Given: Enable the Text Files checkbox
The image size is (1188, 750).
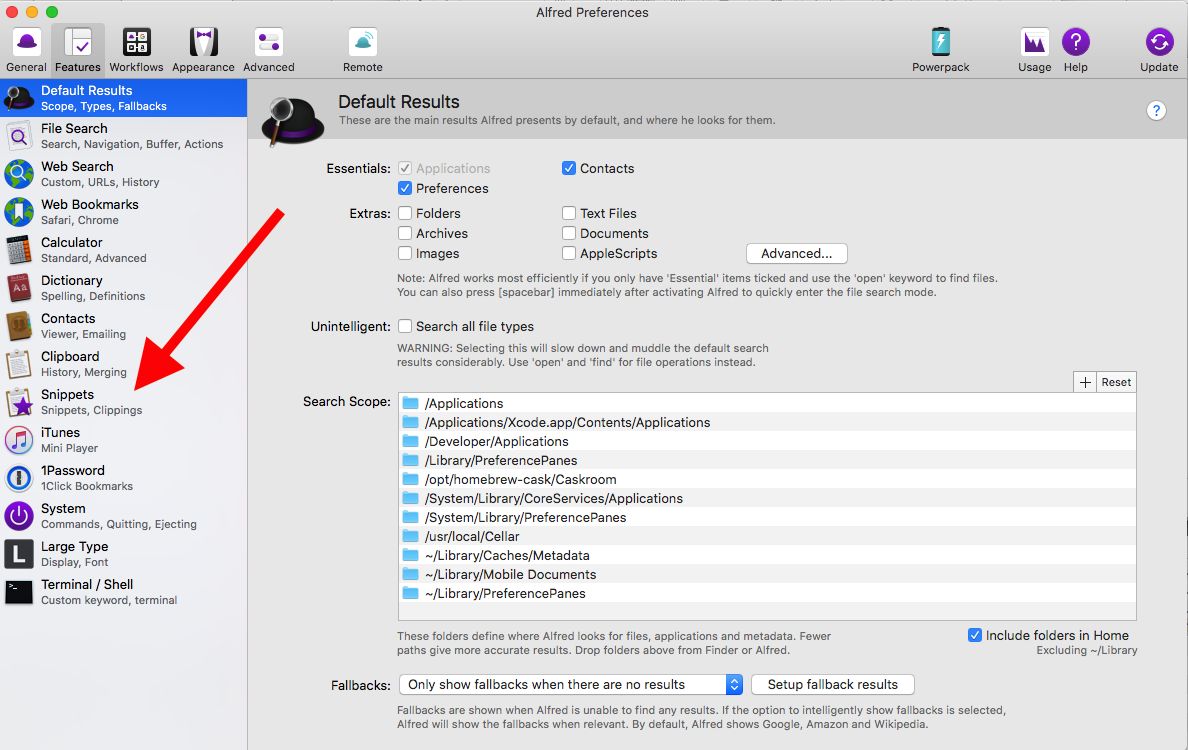Looking at the screenshot, I should pos(569,213).
